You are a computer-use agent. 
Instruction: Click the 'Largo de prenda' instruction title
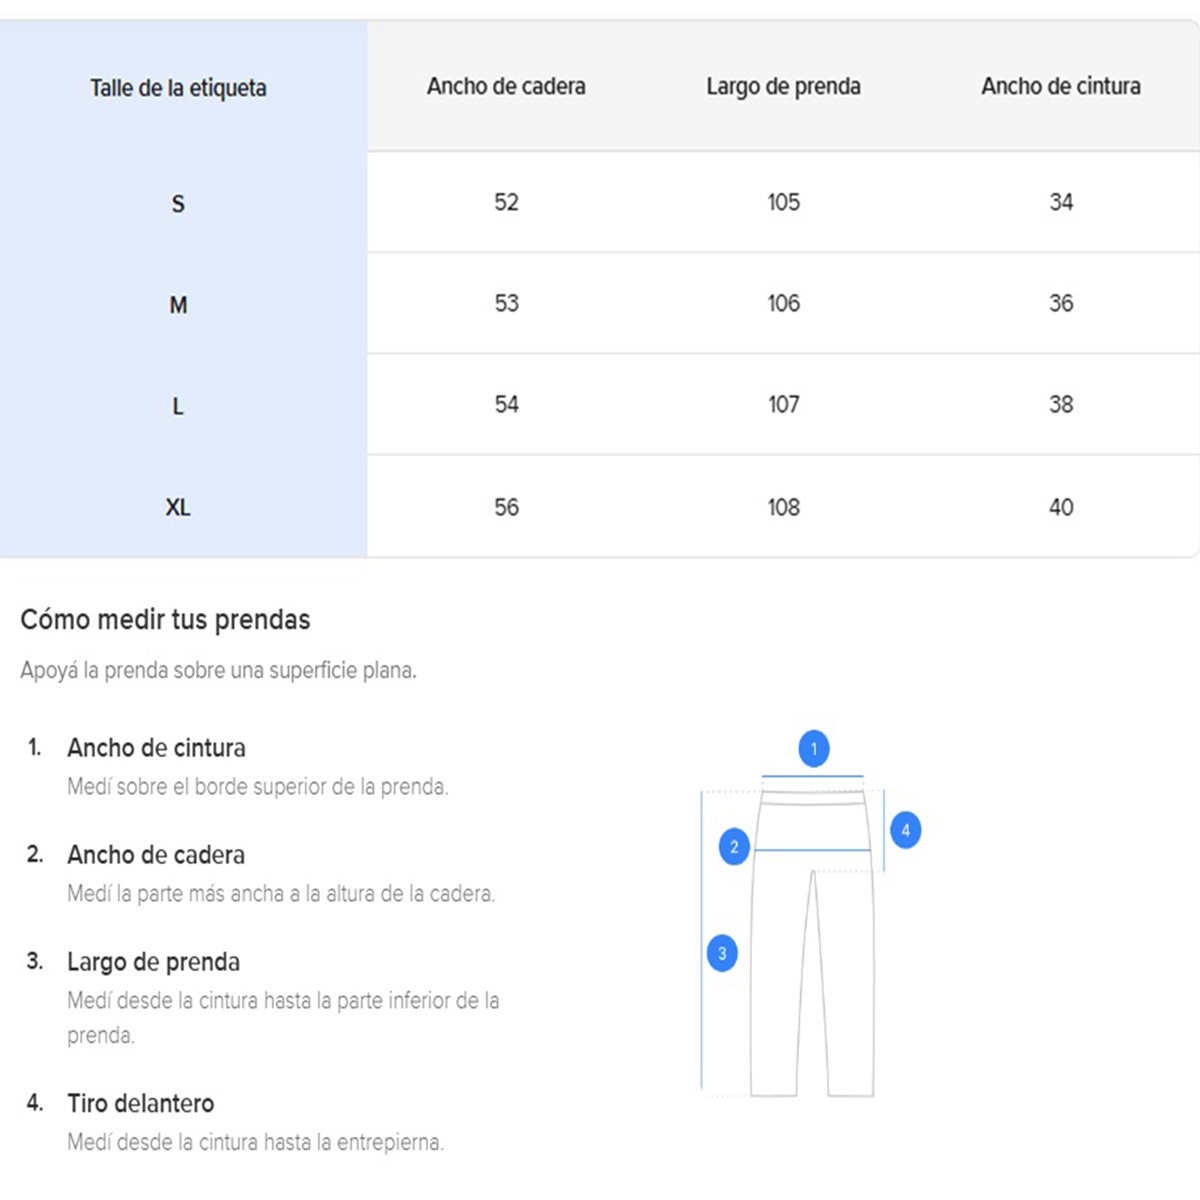[x=153, y=962]
